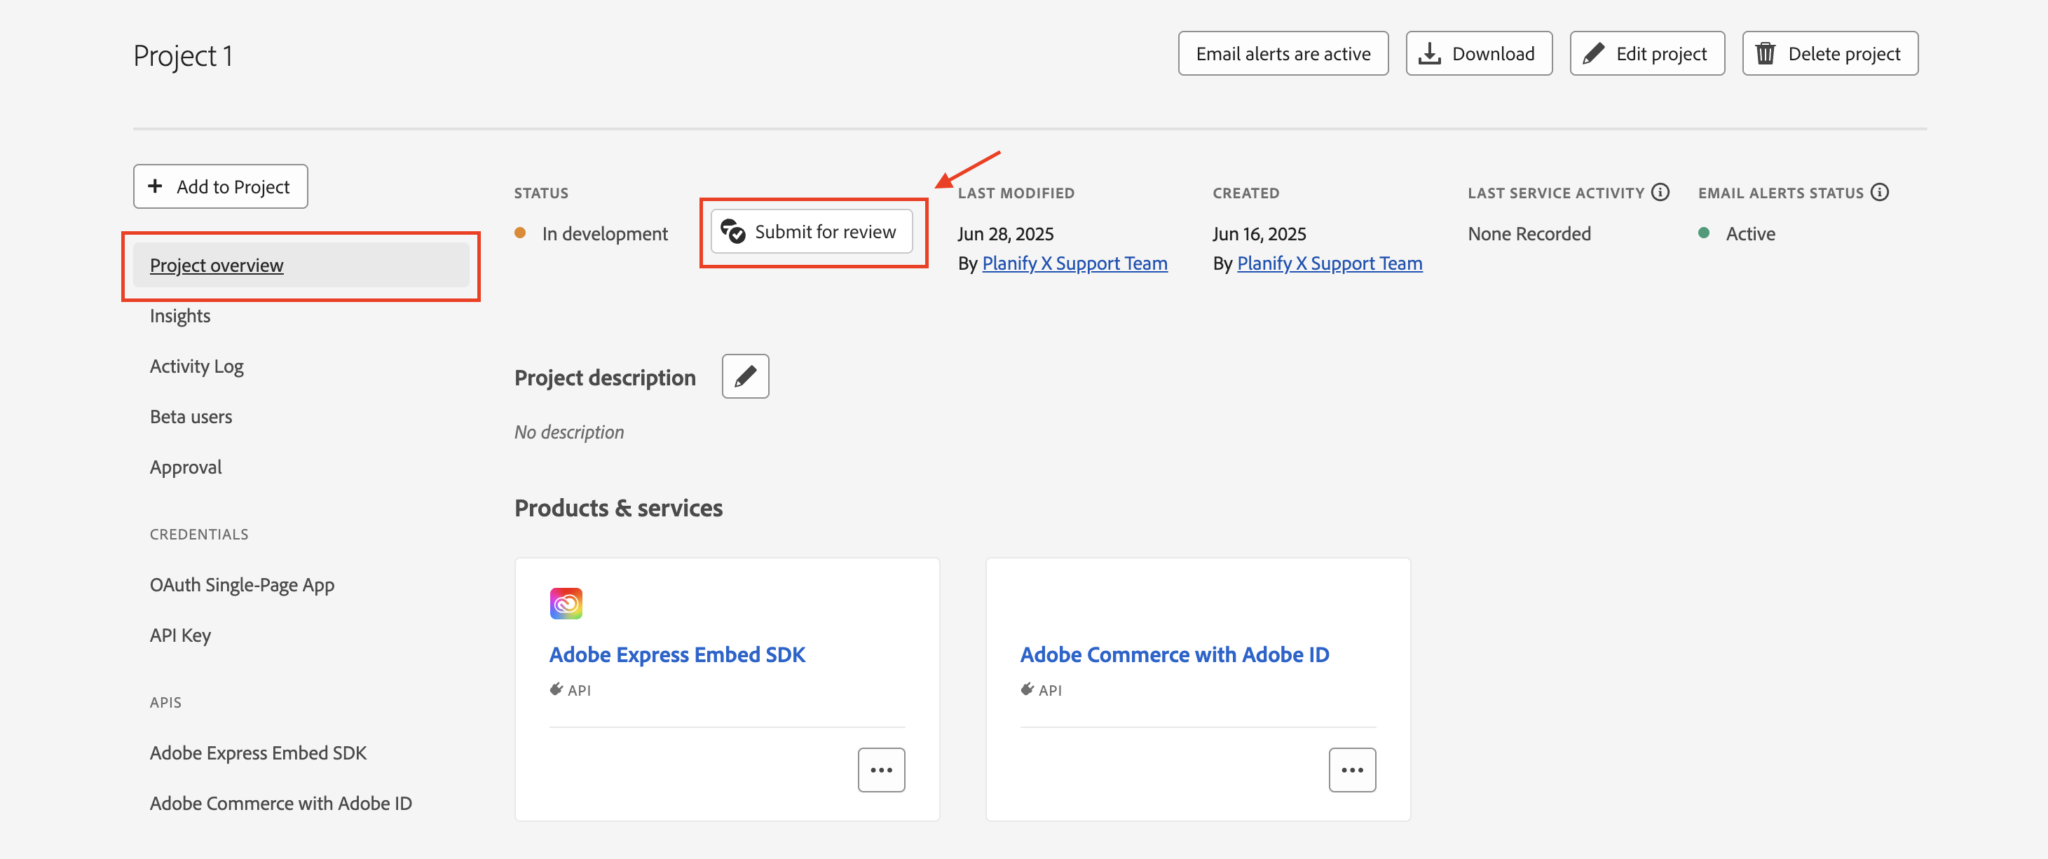
Task: Open Planify X Support Team link under Last Modified
Action: click(1075, 263)
